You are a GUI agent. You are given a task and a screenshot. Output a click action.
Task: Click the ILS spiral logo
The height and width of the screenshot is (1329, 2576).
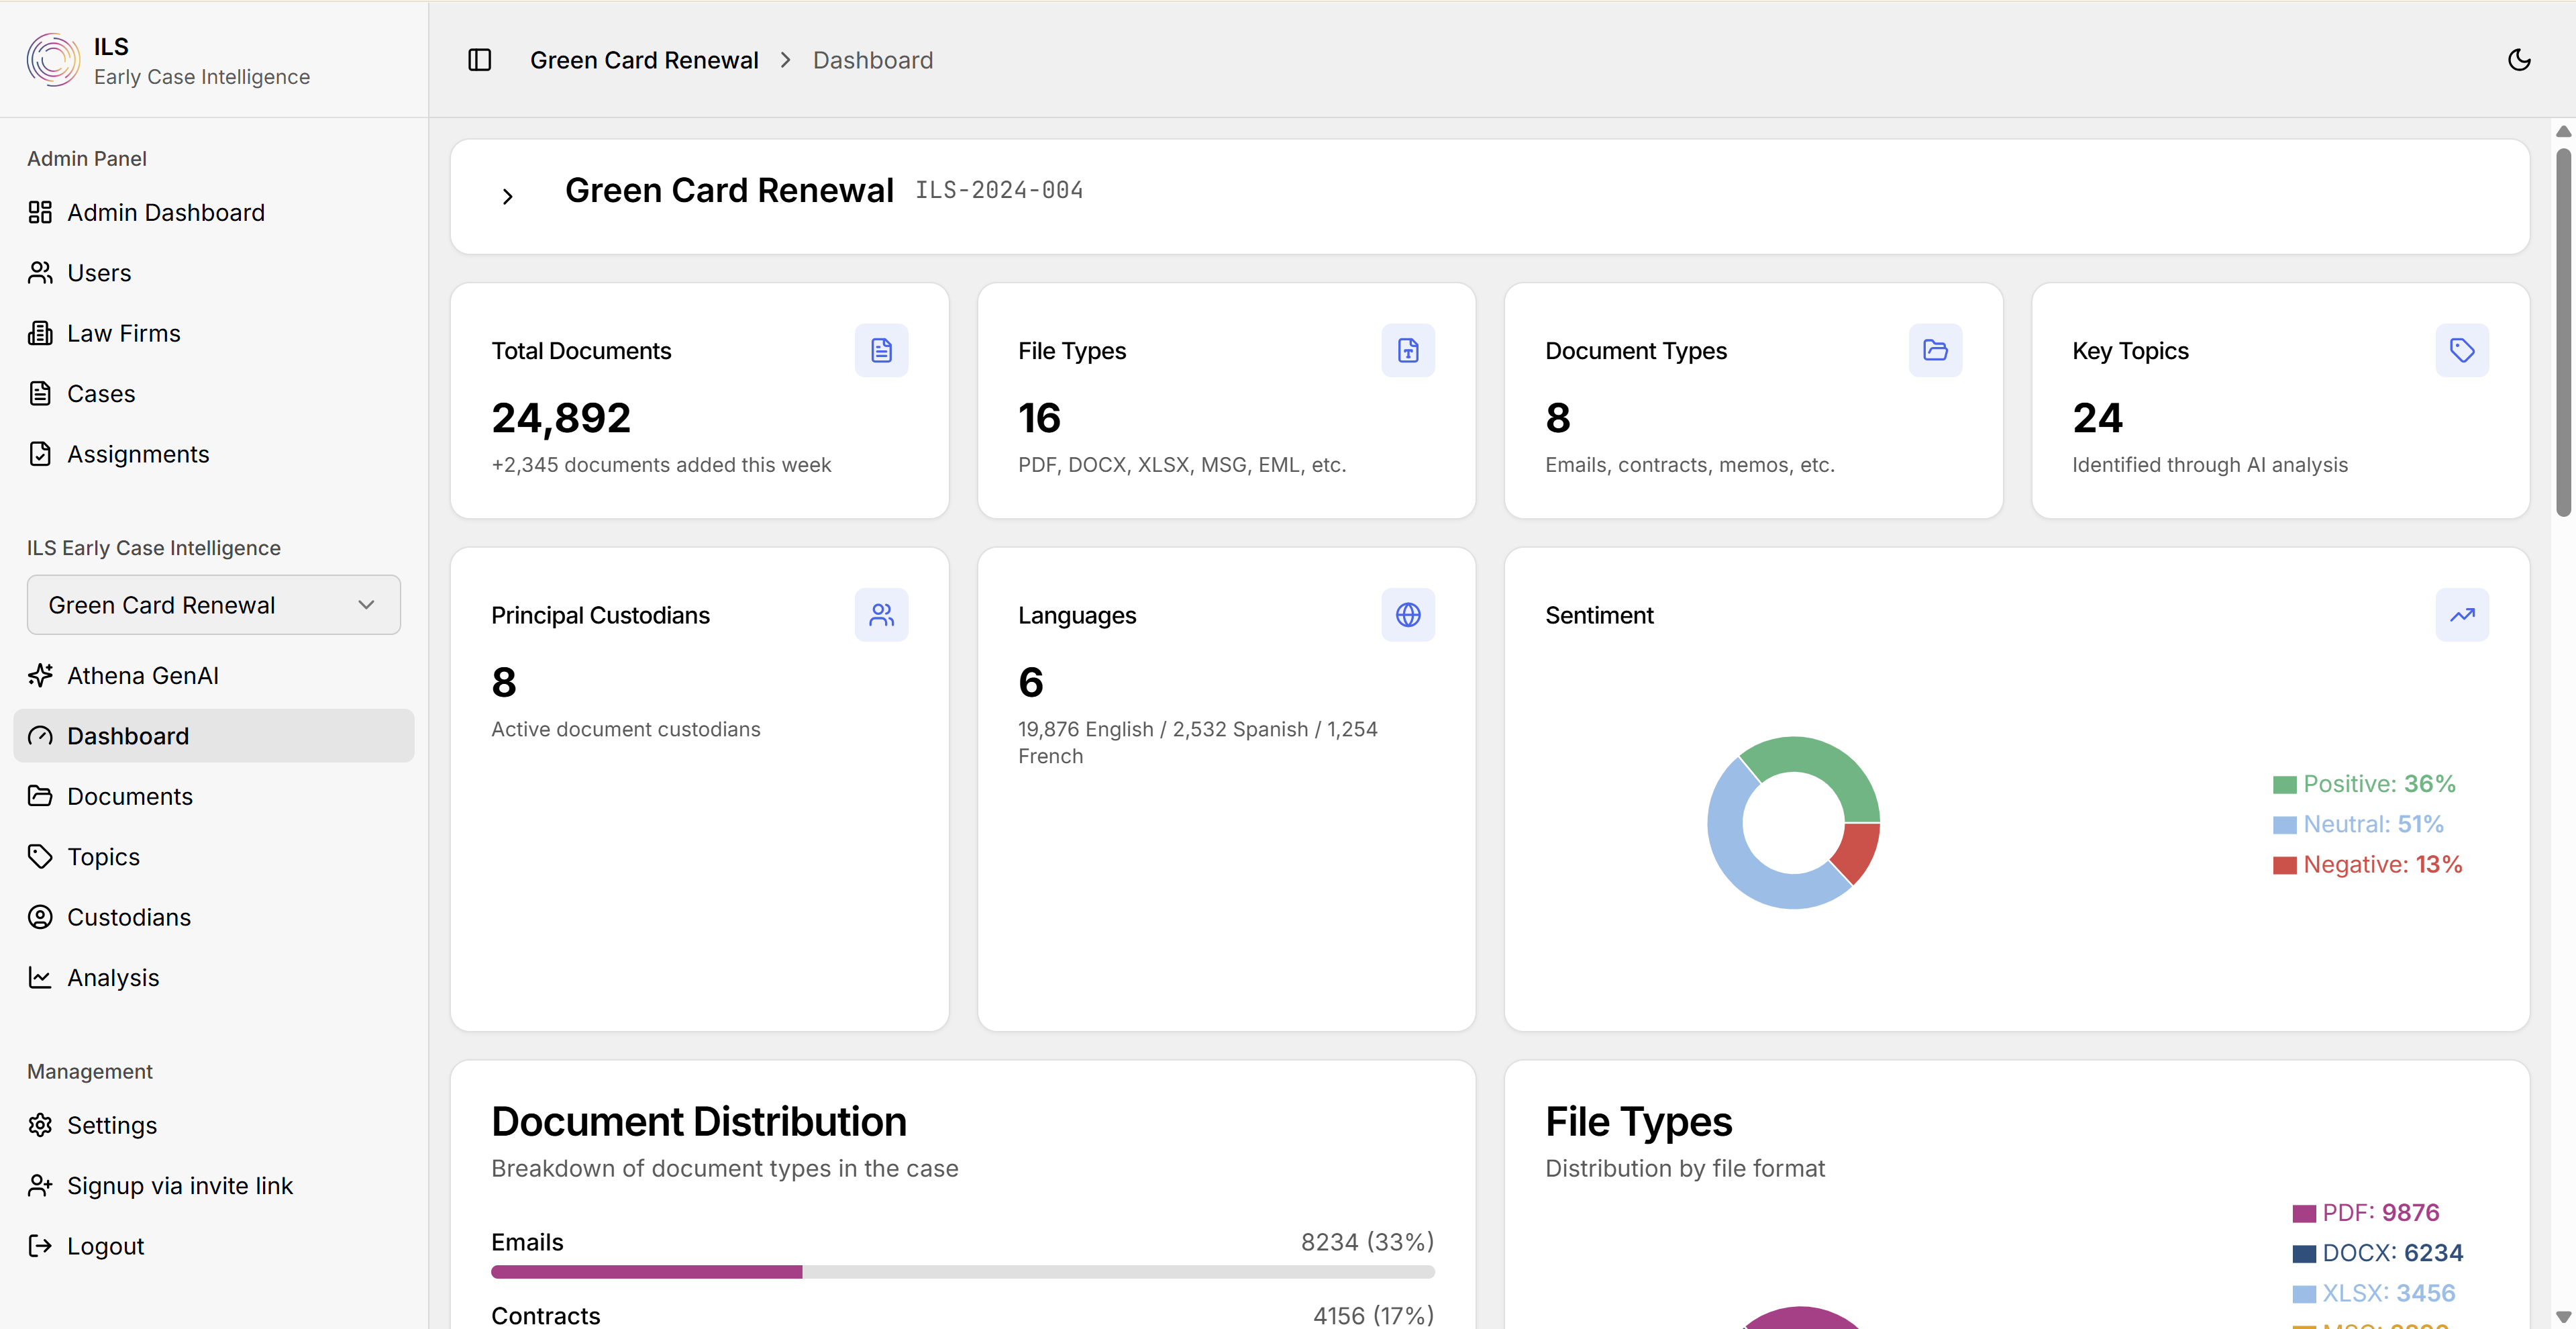click(53, 60)
